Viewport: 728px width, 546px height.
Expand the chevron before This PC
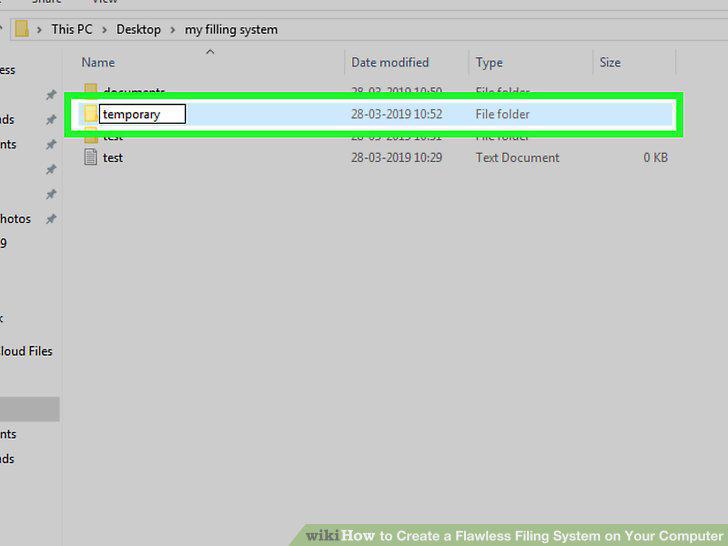pos(39,30)
